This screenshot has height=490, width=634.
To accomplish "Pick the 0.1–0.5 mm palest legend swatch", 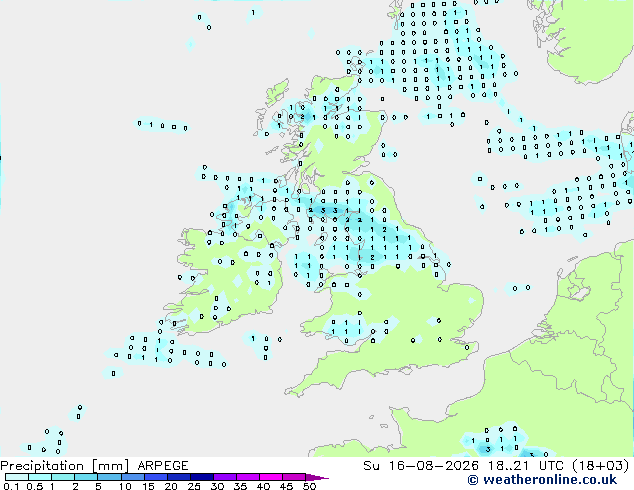I will click(x=17, y=477).
